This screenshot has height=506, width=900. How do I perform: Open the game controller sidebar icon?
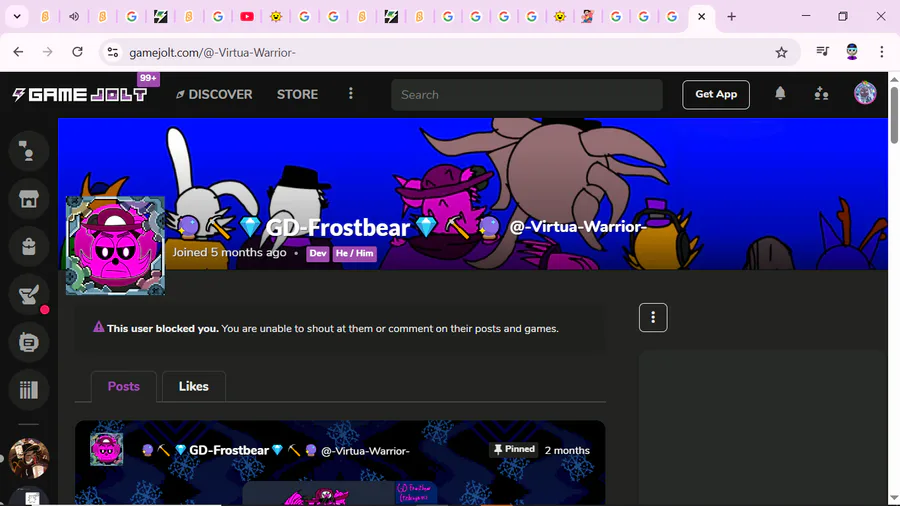[28, 342]
